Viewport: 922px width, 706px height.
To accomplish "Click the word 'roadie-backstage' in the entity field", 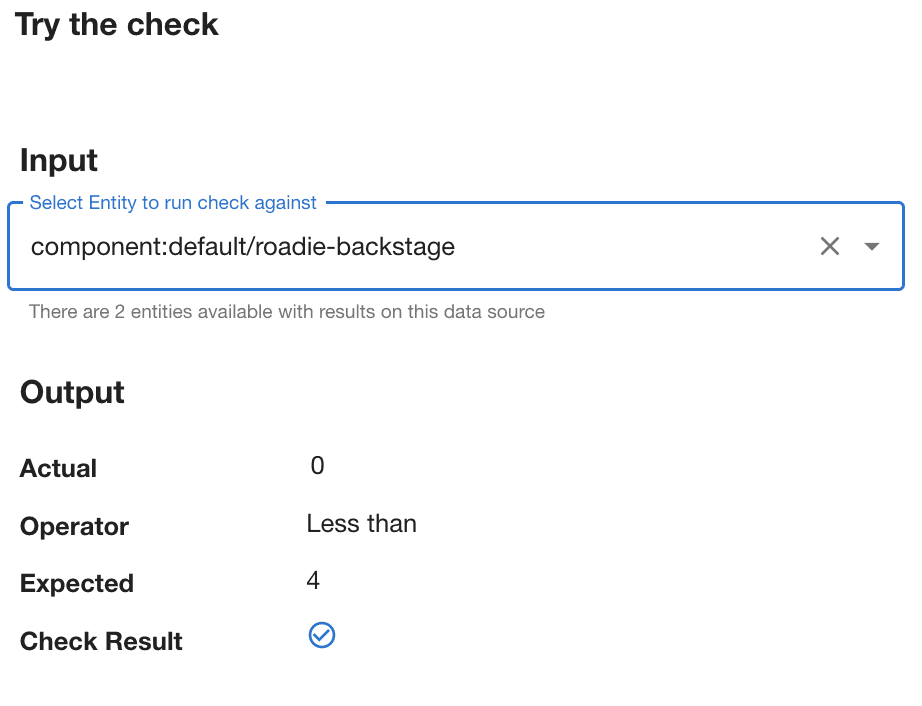I will [x=355, y=247].
